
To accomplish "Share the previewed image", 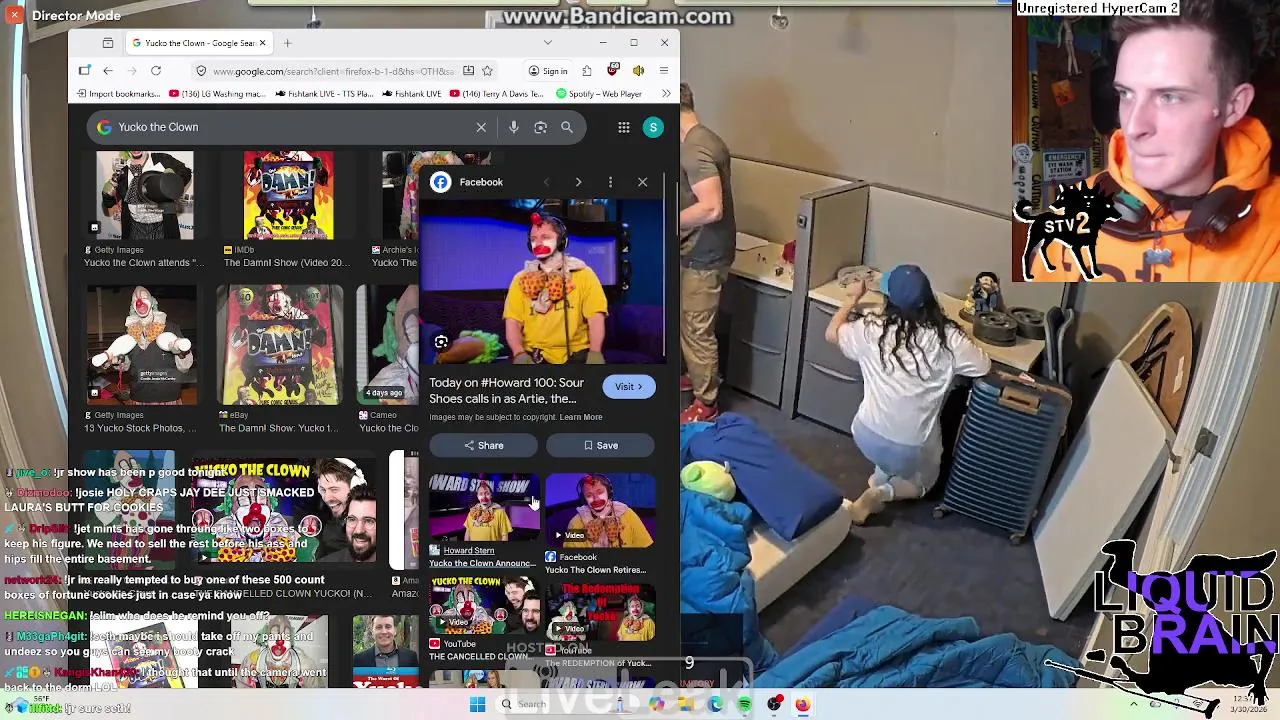I will pyautogui.click(x=483, y=445).
